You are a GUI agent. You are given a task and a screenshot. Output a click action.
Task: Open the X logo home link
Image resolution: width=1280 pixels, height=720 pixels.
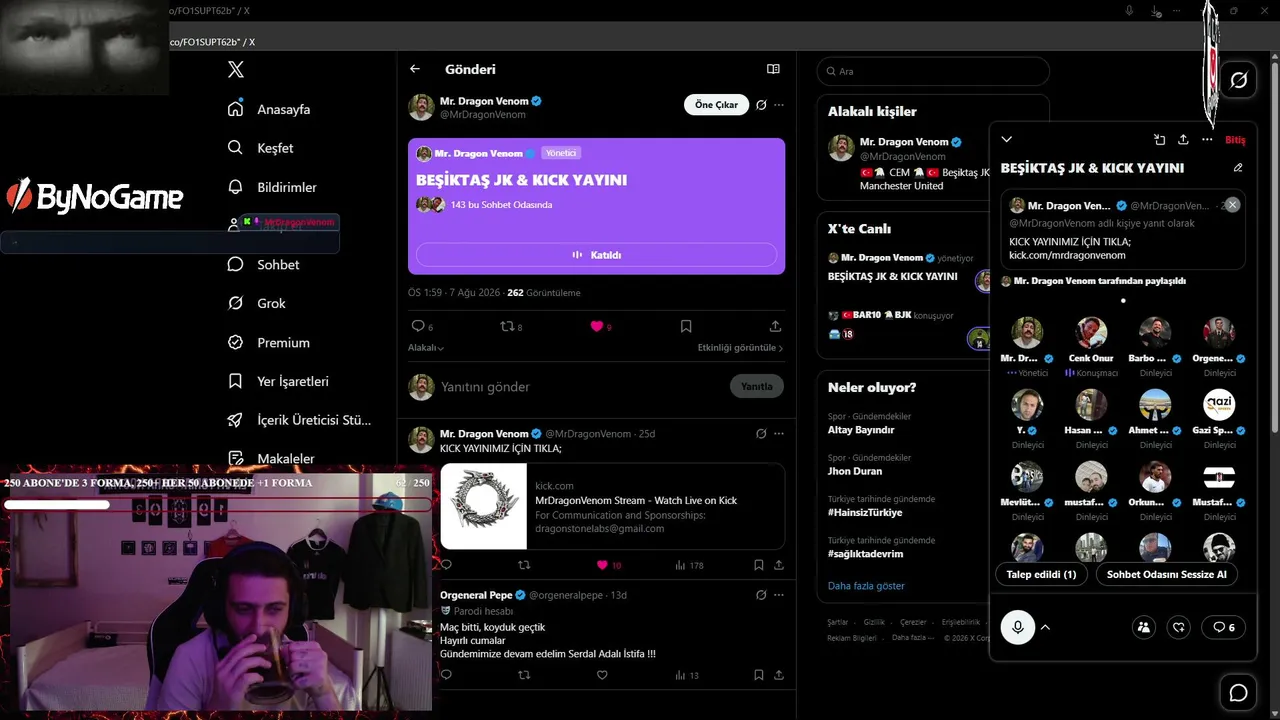[236, 70]
